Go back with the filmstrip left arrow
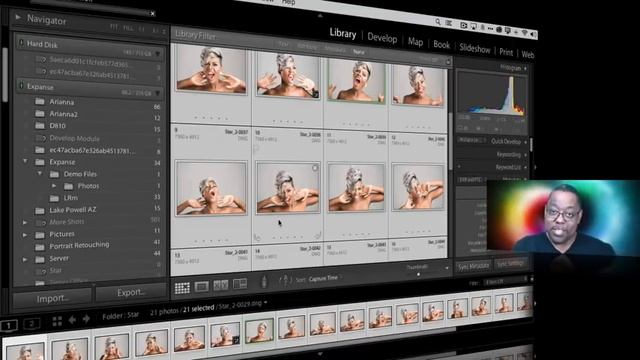 (x=72, y=320)
